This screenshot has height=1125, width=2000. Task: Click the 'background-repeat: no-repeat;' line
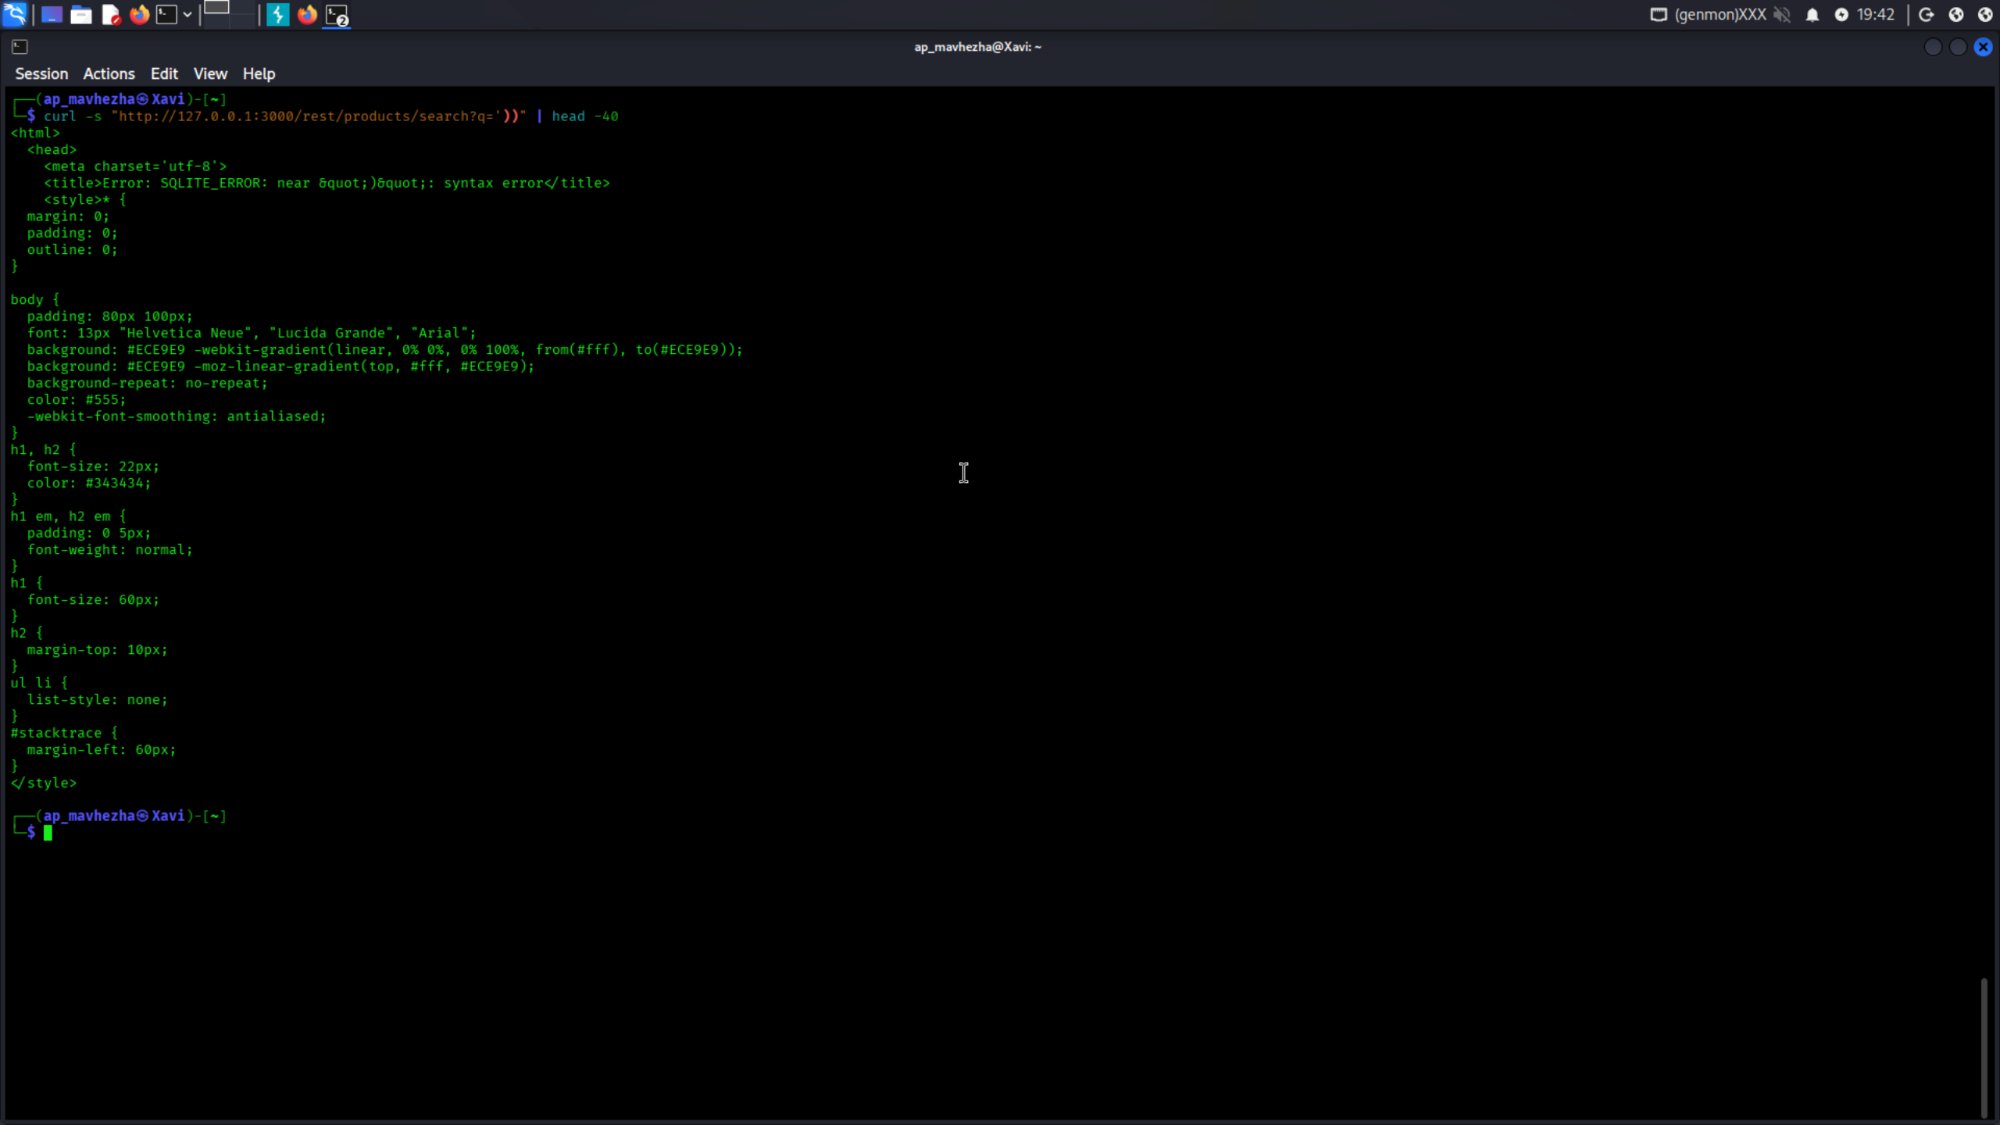(147, 383)
